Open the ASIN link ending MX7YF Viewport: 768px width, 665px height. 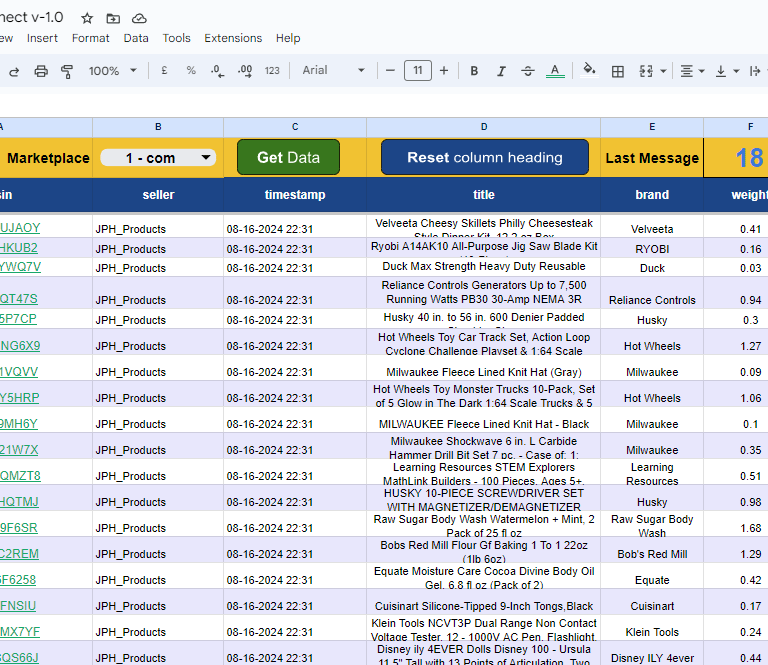20,632
